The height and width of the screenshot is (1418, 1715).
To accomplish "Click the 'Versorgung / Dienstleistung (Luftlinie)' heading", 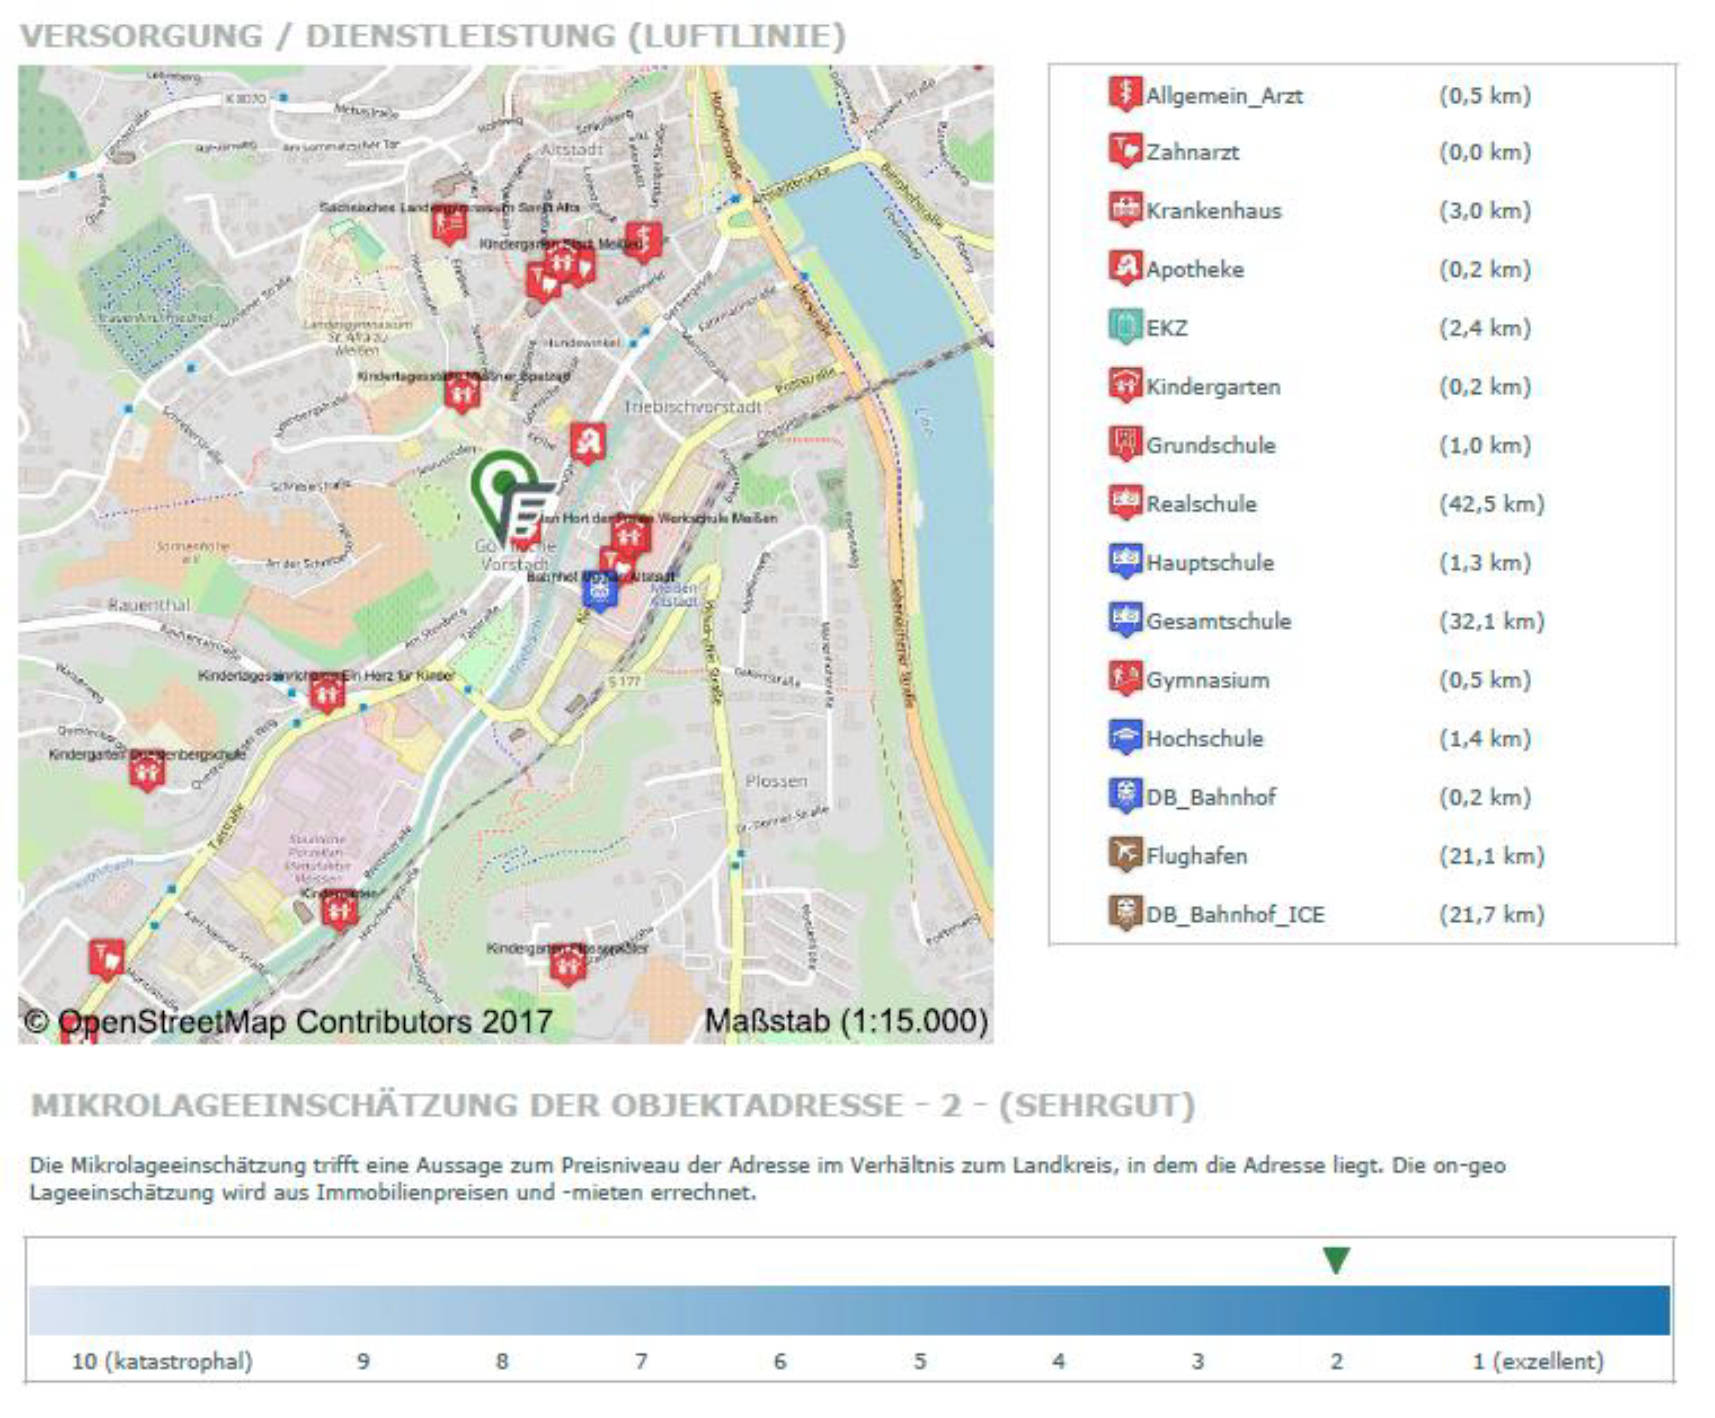I will (433, 36).
